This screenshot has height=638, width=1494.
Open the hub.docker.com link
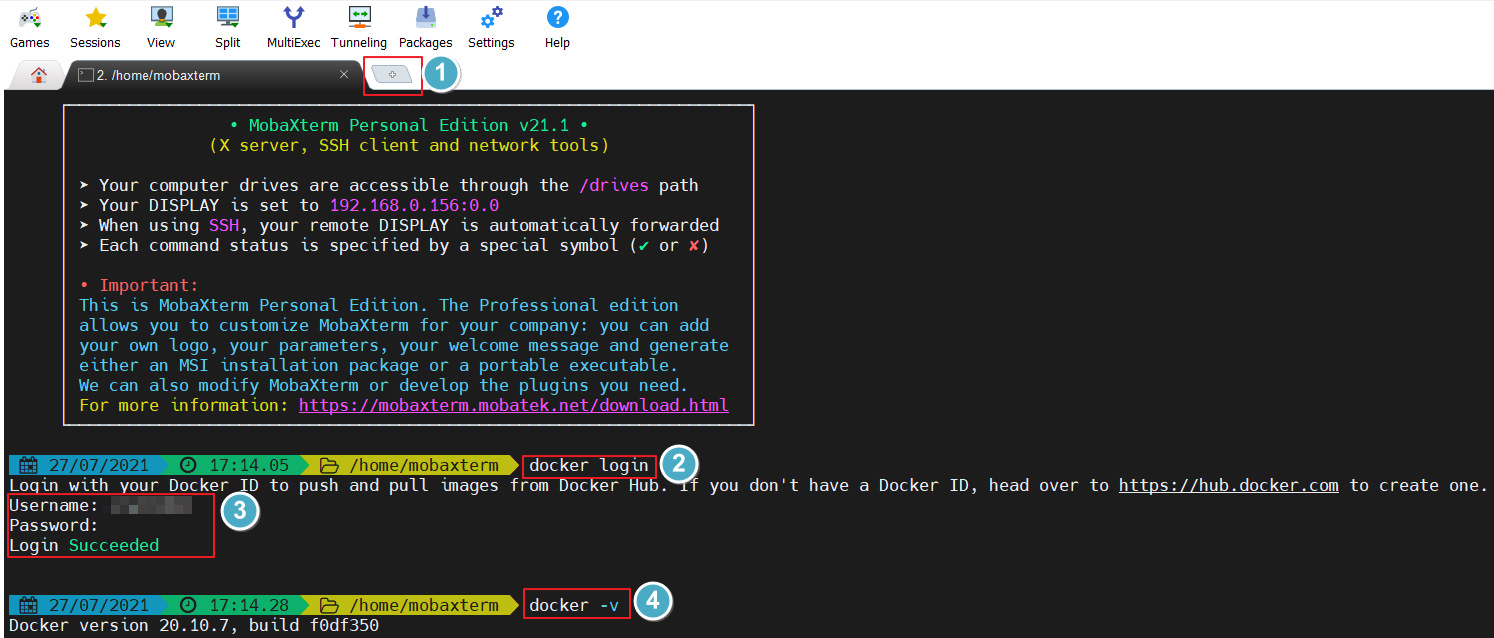pyautogui.click(x=1228, y=486)
